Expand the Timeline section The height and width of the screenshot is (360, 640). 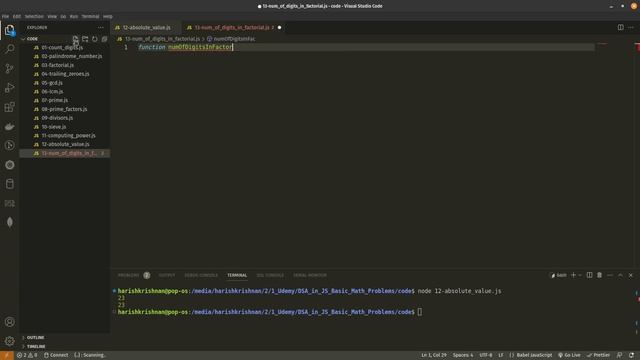tap(36, 346)
